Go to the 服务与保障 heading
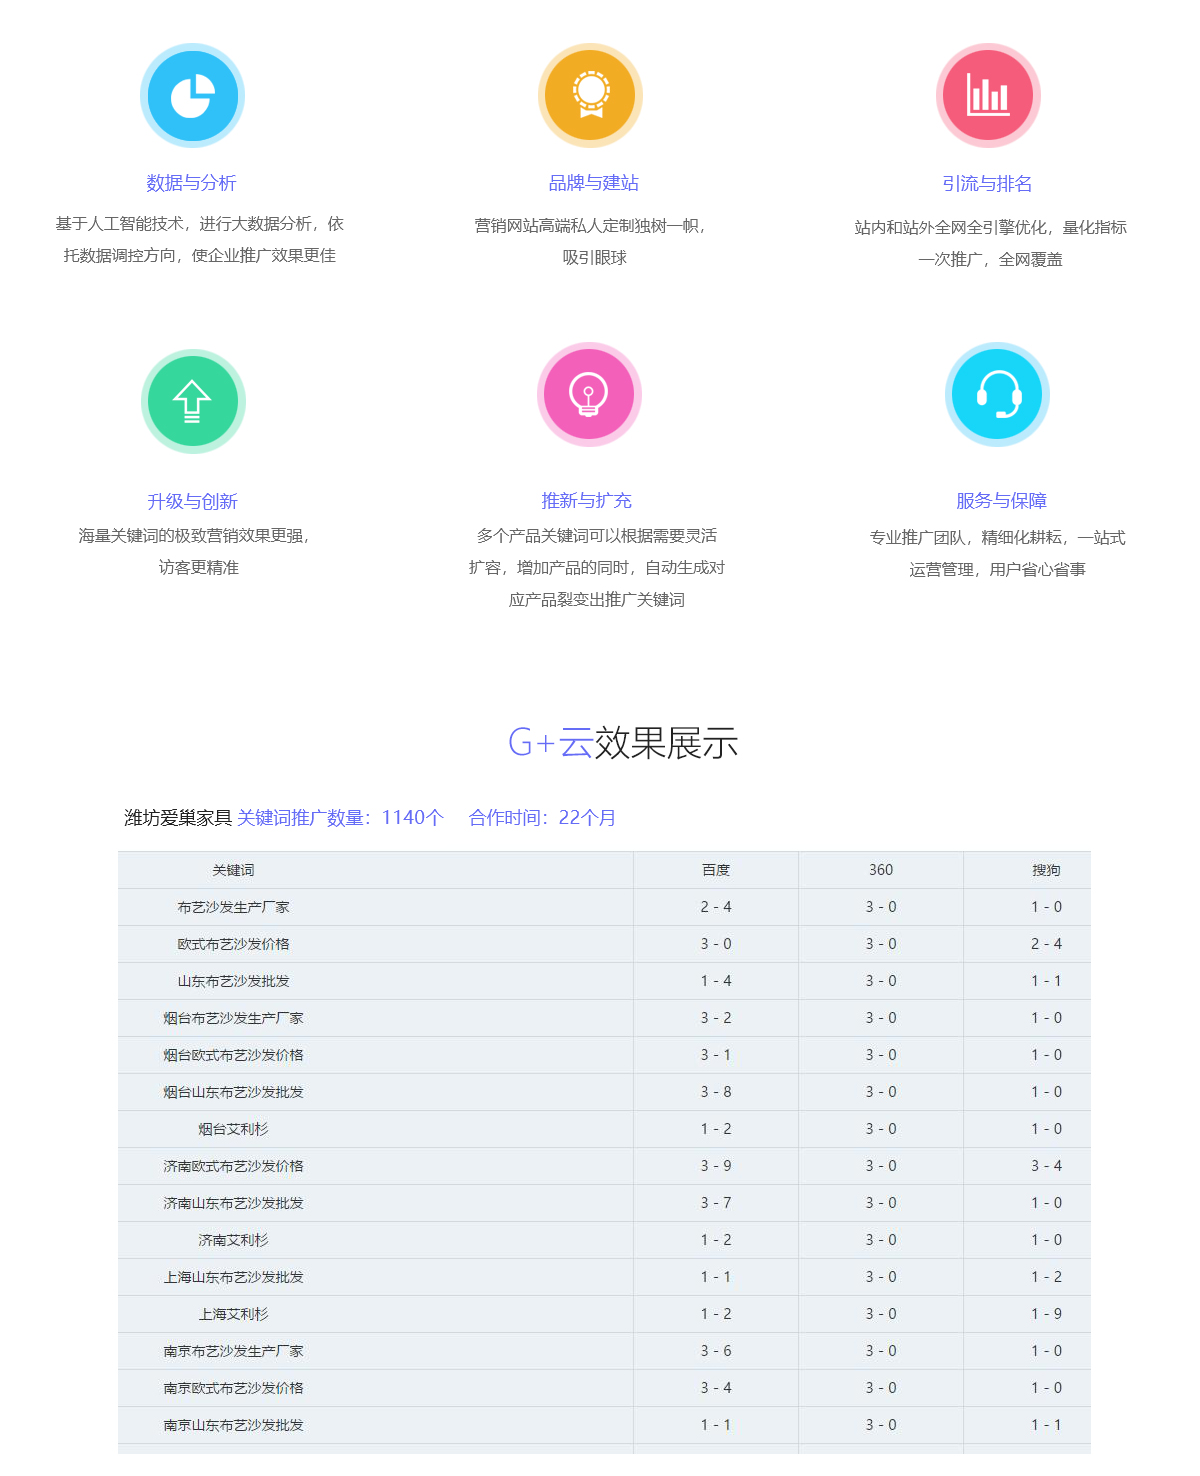 [x=1001, y=501]
